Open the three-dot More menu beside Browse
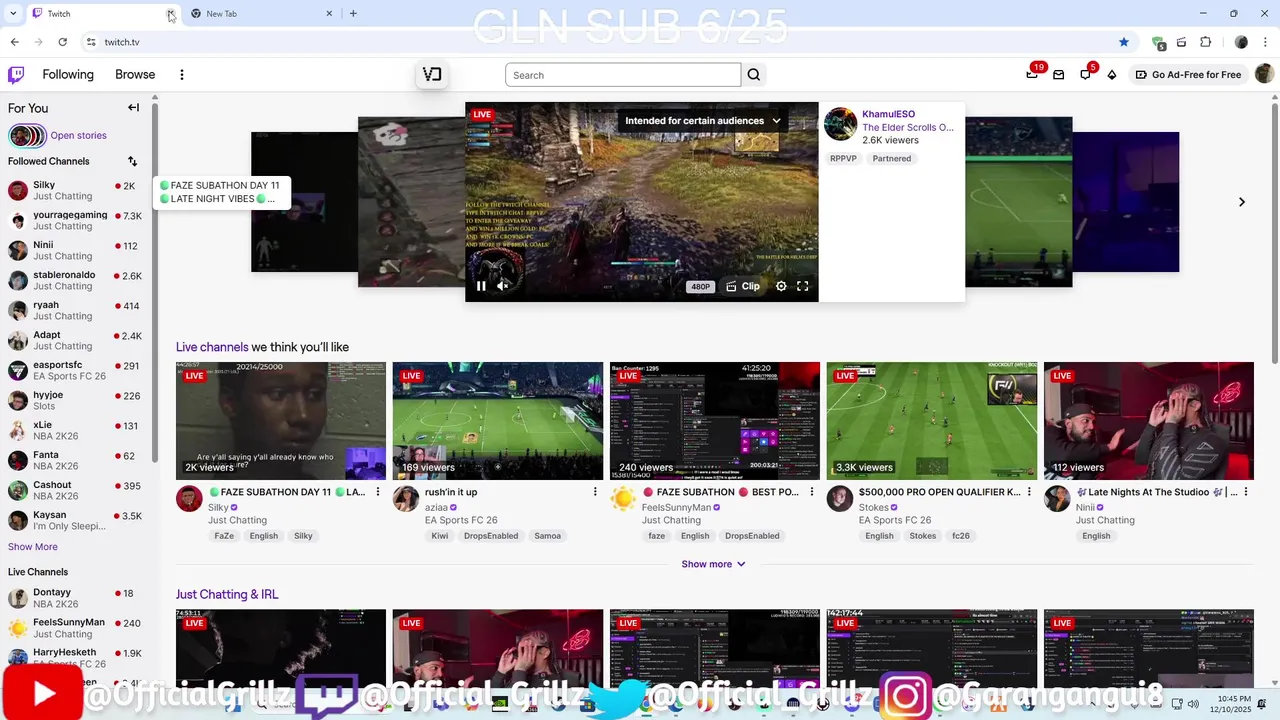This screenshot has height=720, width=1280. [181, 75]
